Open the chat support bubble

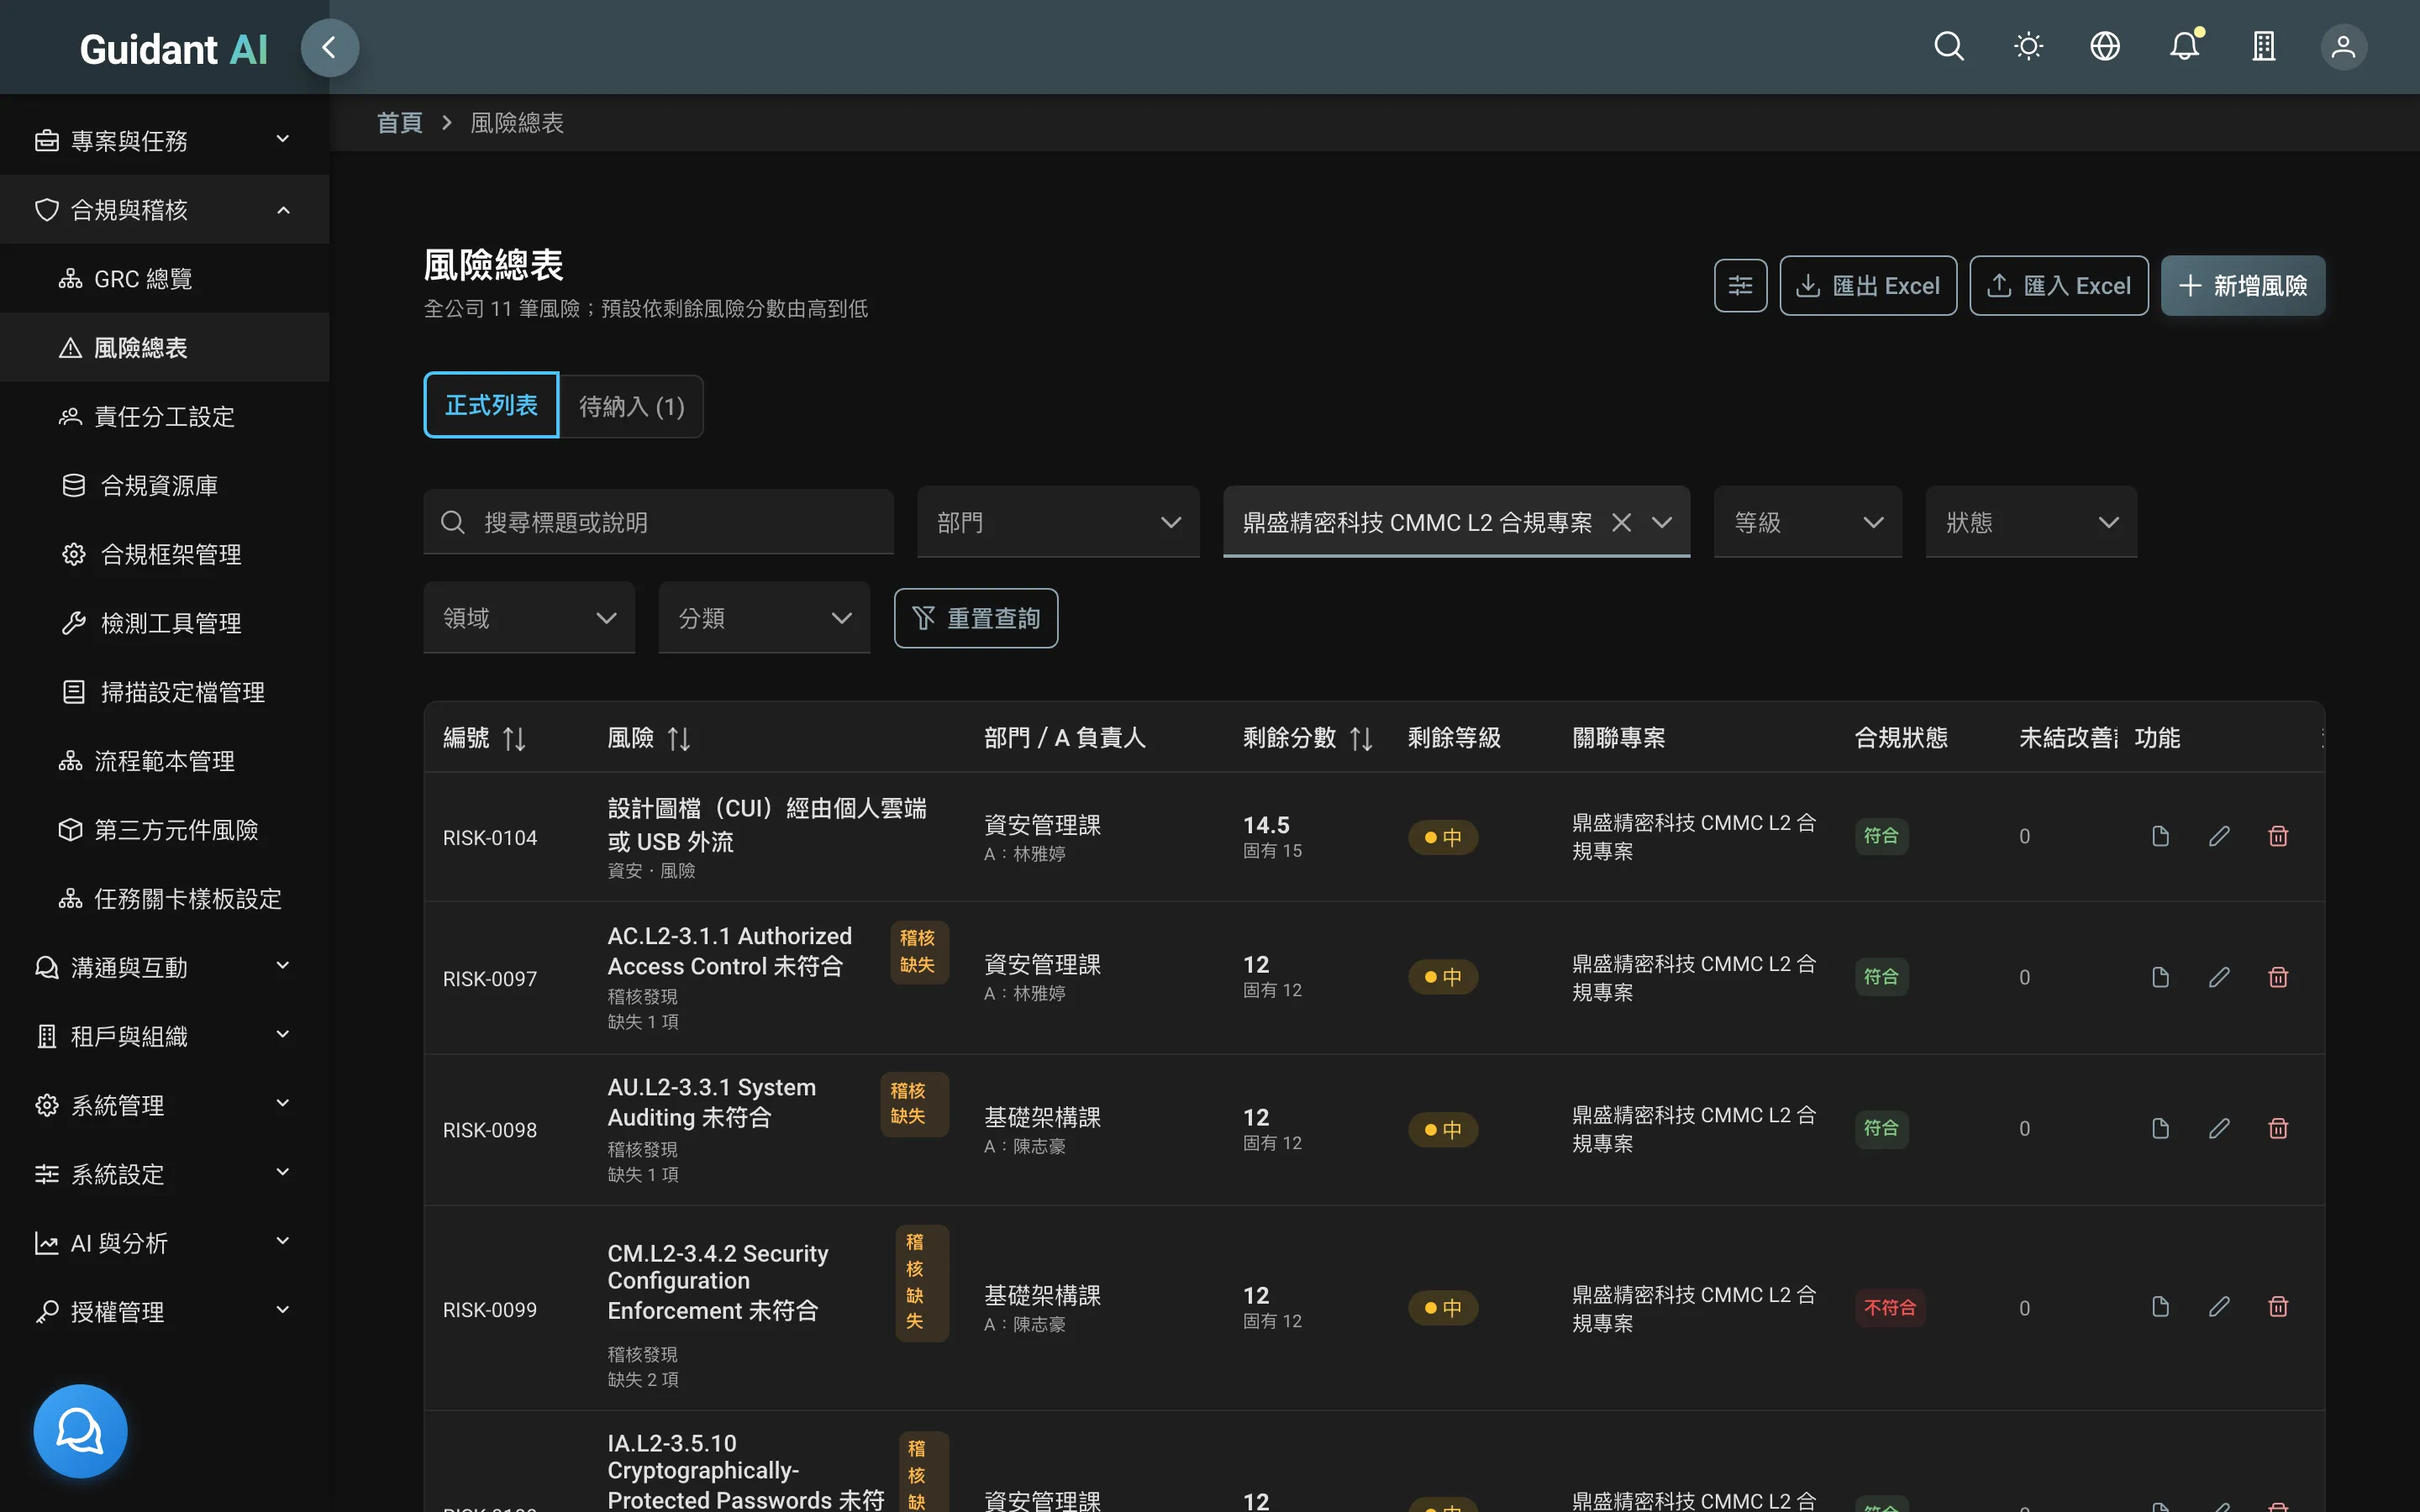coord(80,1431)
